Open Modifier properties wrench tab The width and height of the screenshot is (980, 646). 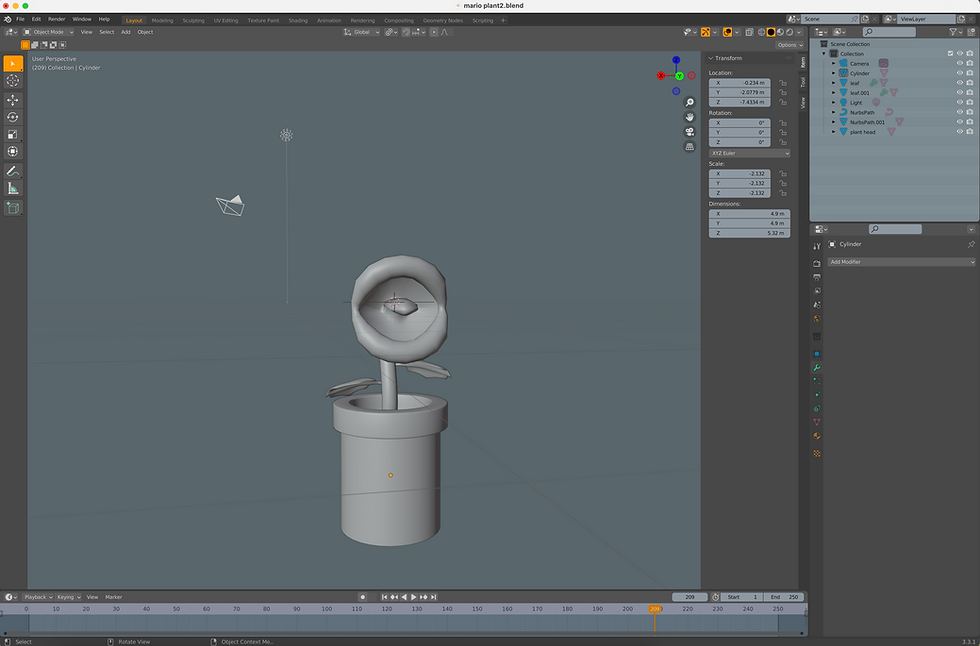[x=816, y=367]
